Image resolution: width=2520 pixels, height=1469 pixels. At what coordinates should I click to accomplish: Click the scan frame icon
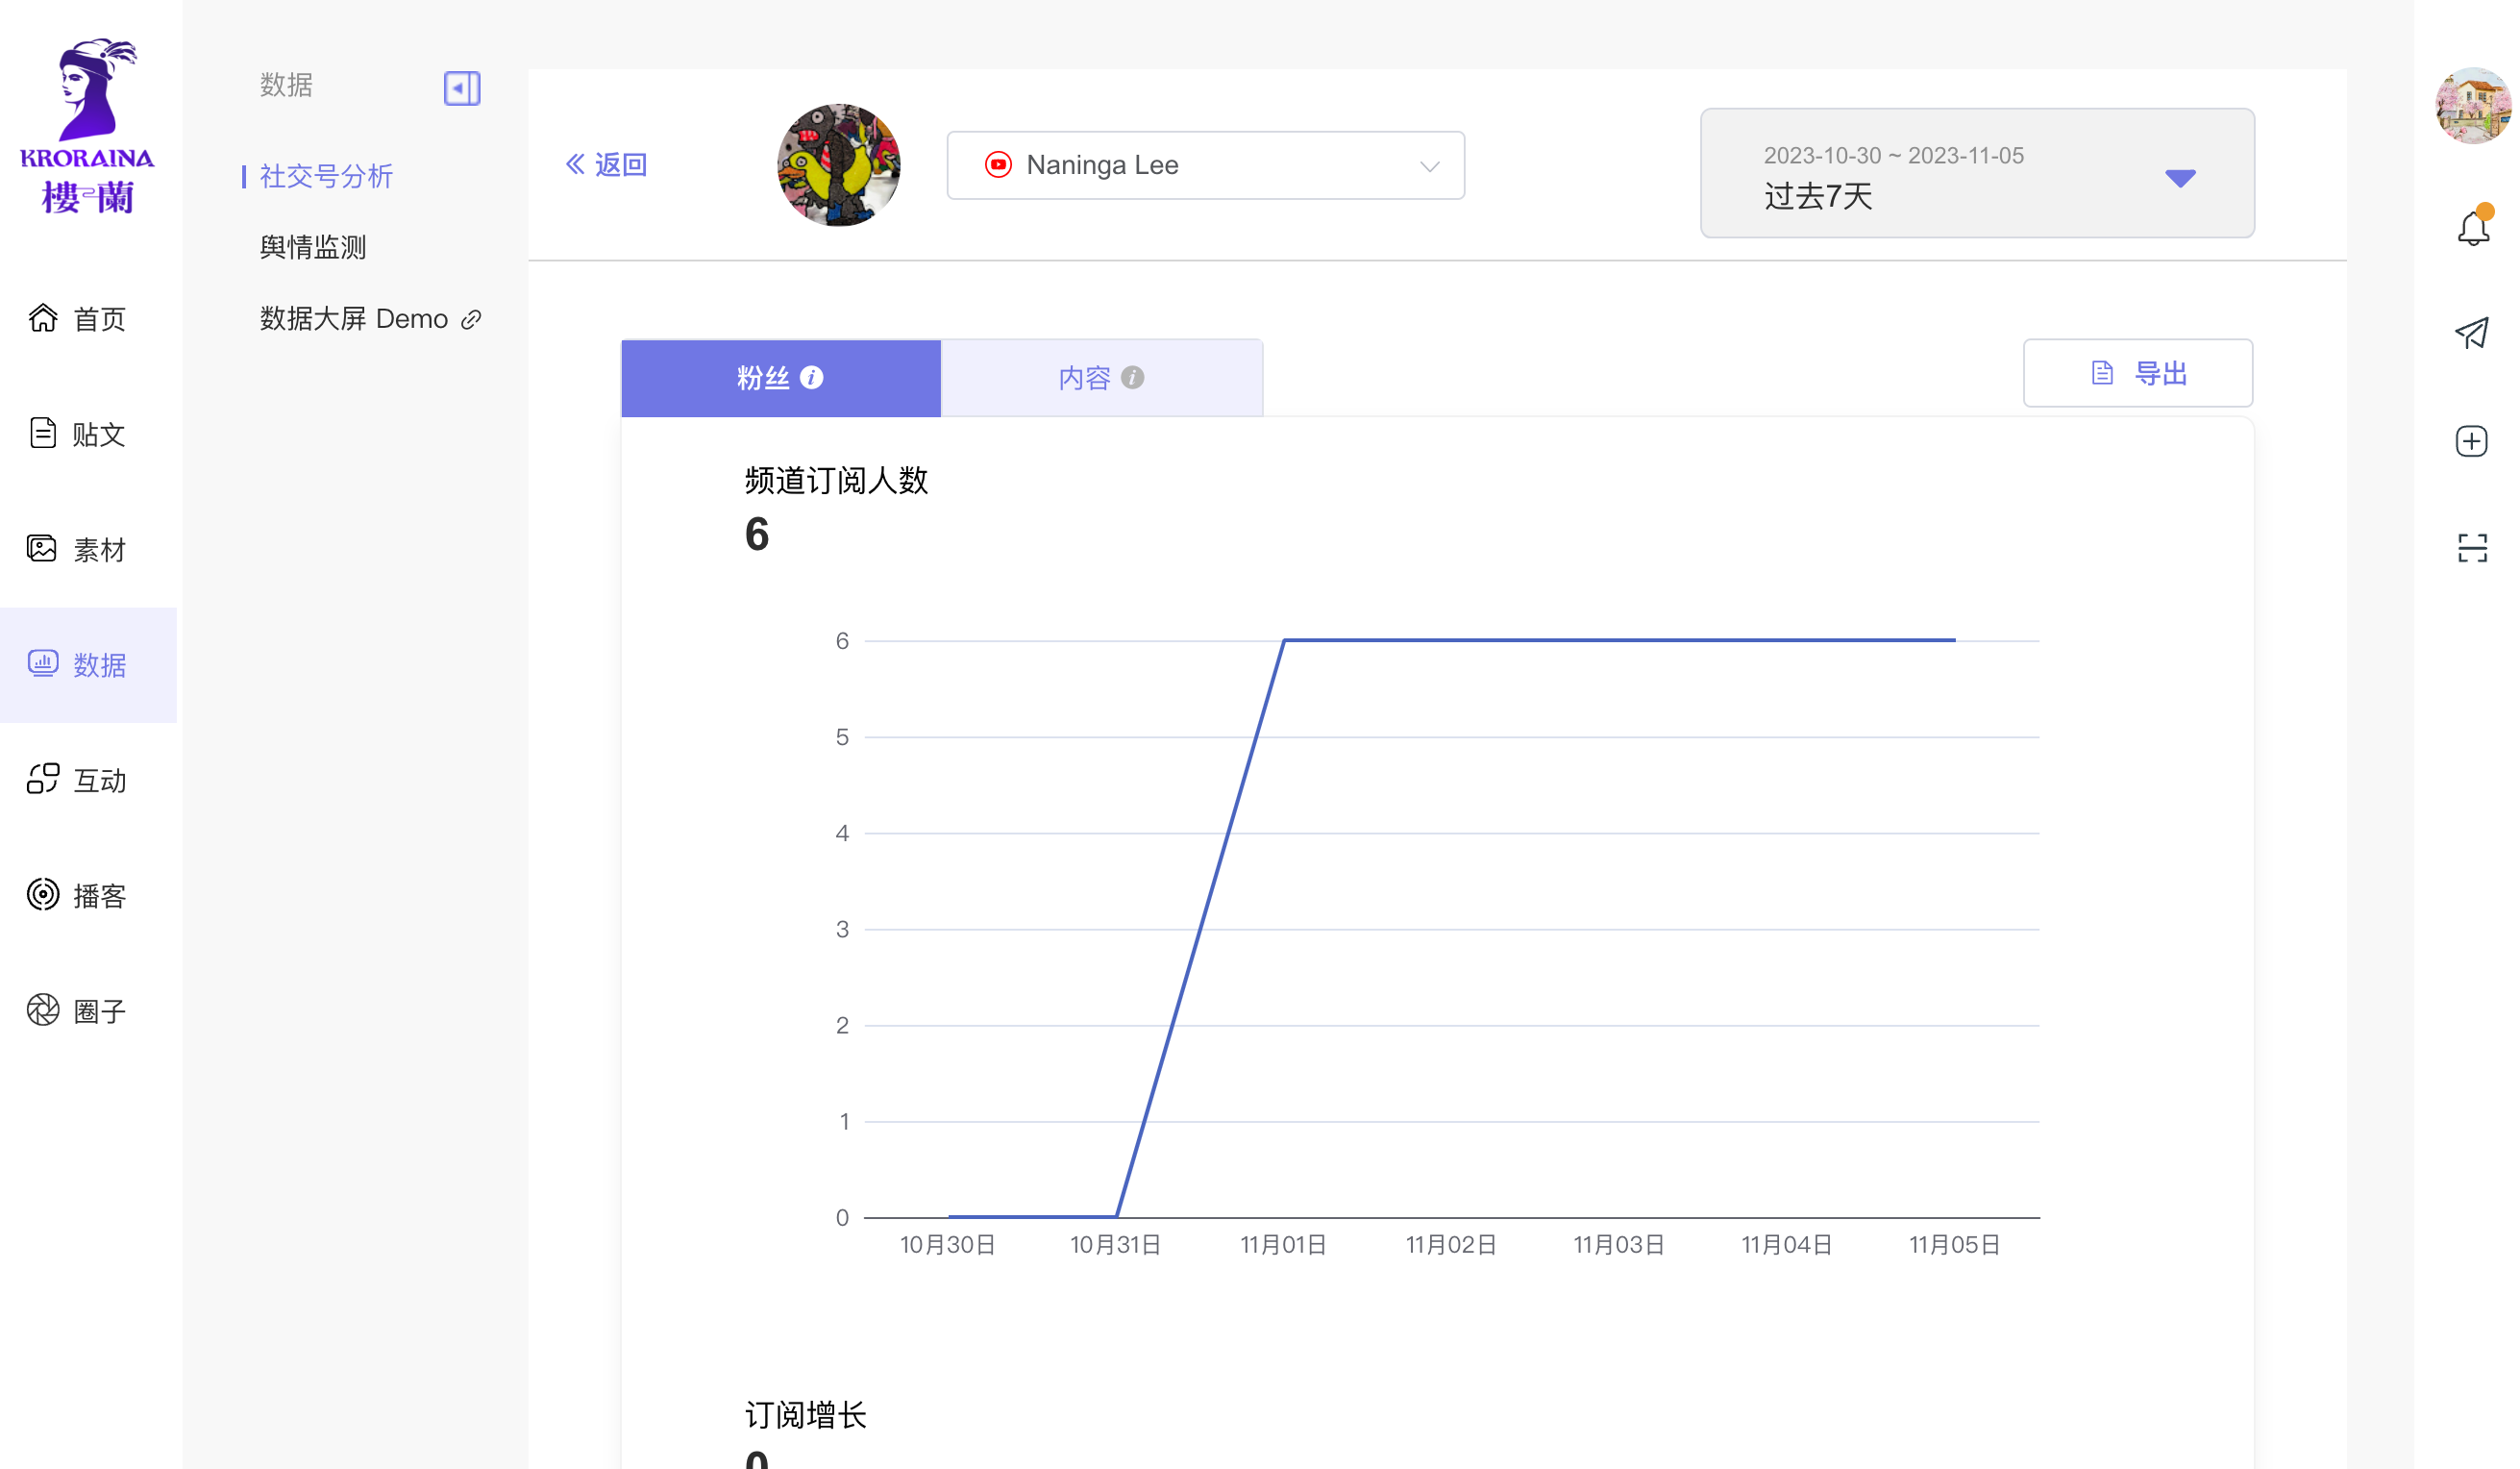[x=2472, y=547]
